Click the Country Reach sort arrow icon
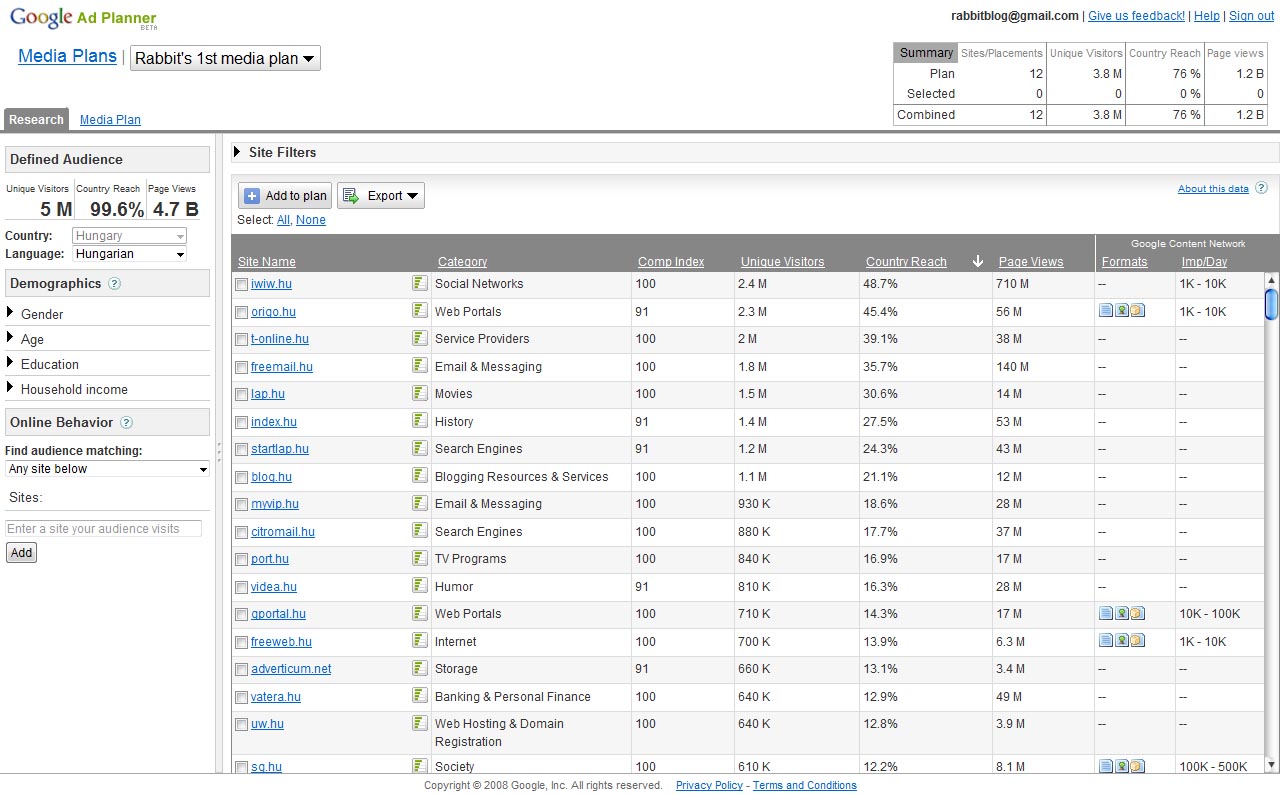 click(978, 261)
